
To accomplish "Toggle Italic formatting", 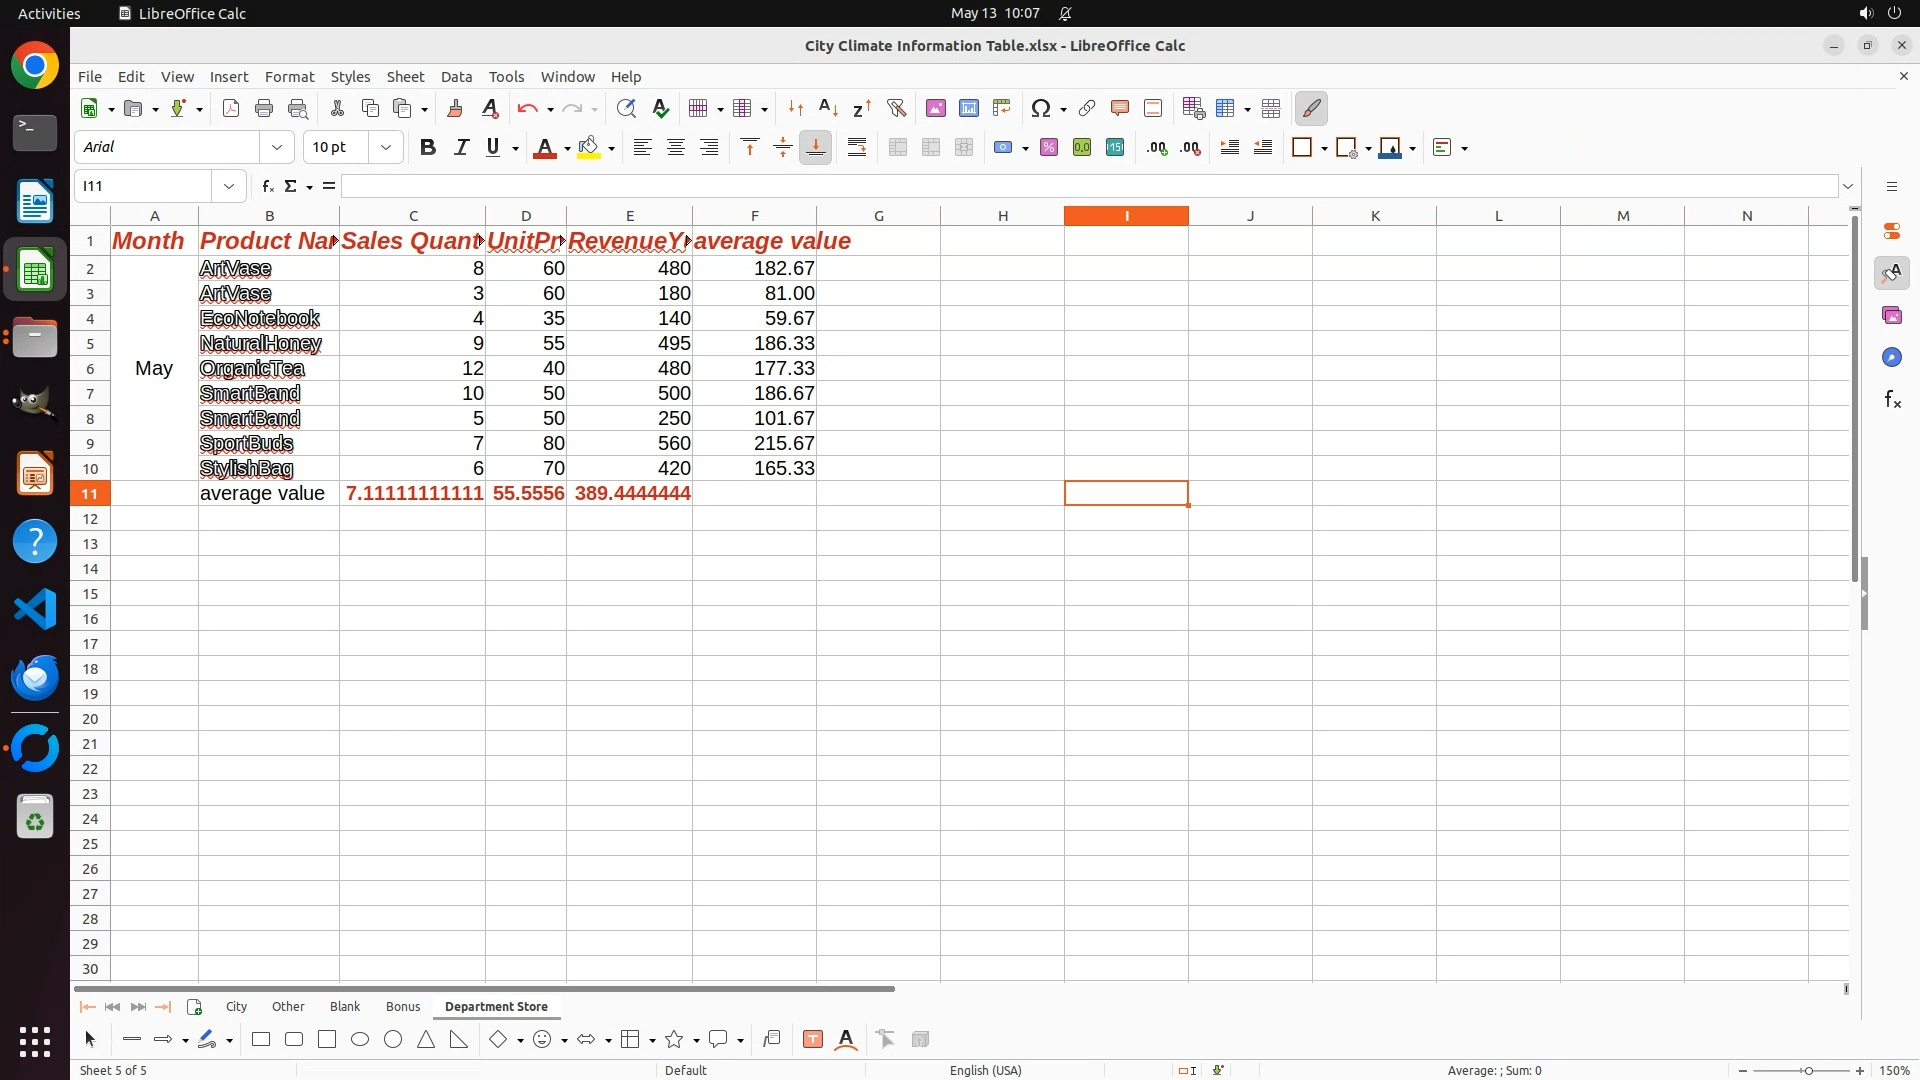I will (461, 148).
